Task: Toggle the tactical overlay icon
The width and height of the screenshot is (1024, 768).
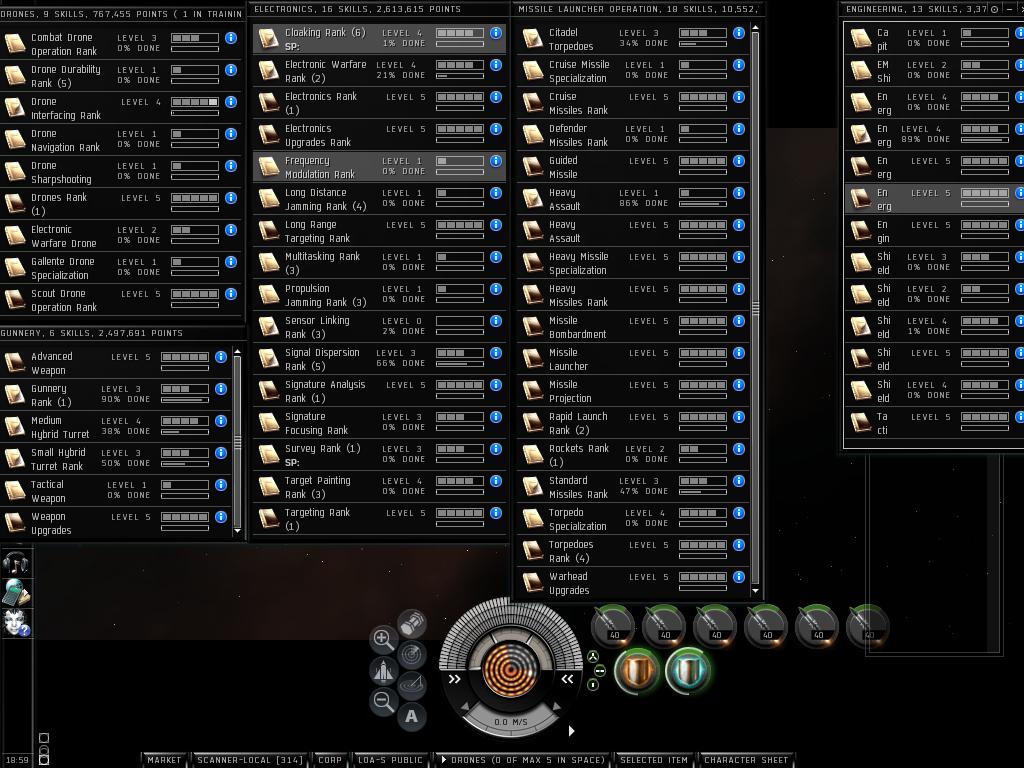Action: pos(412,684)
